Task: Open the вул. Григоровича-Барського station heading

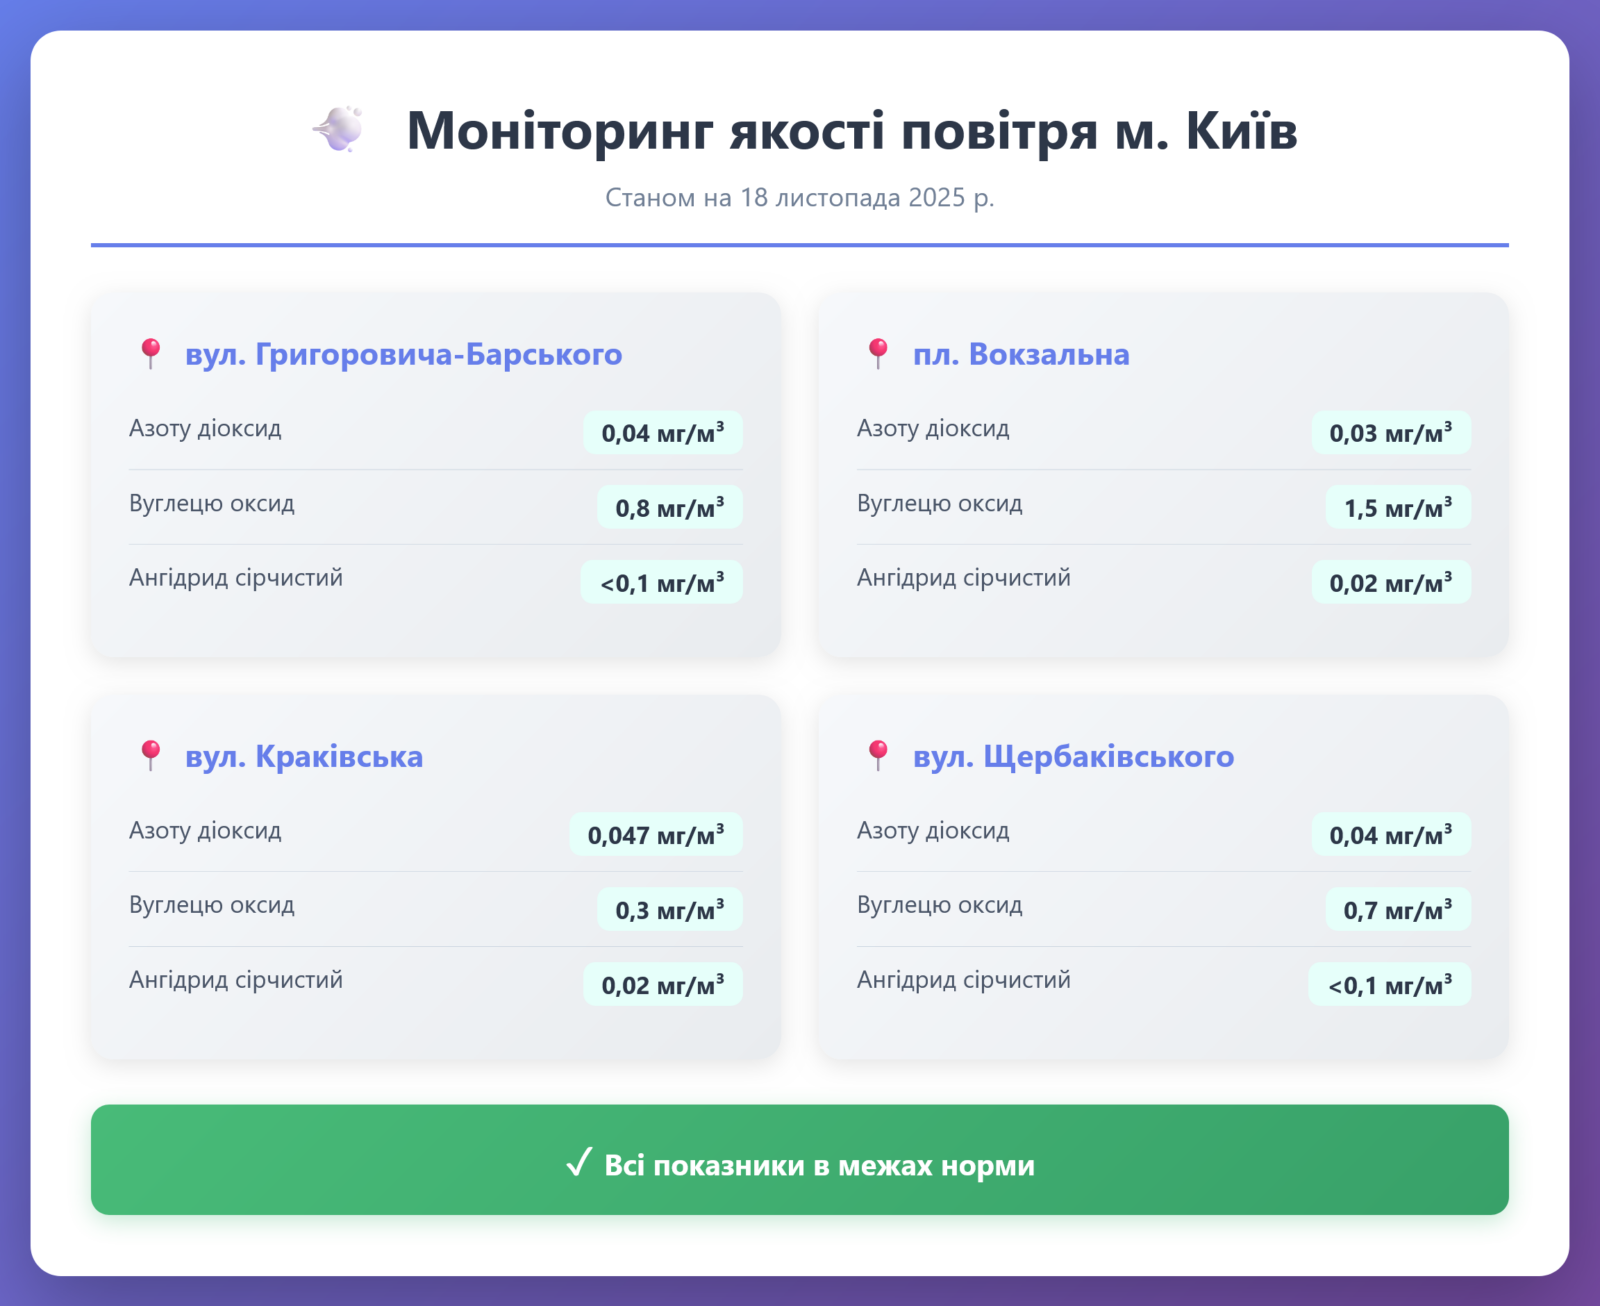Action: (403, 354)
